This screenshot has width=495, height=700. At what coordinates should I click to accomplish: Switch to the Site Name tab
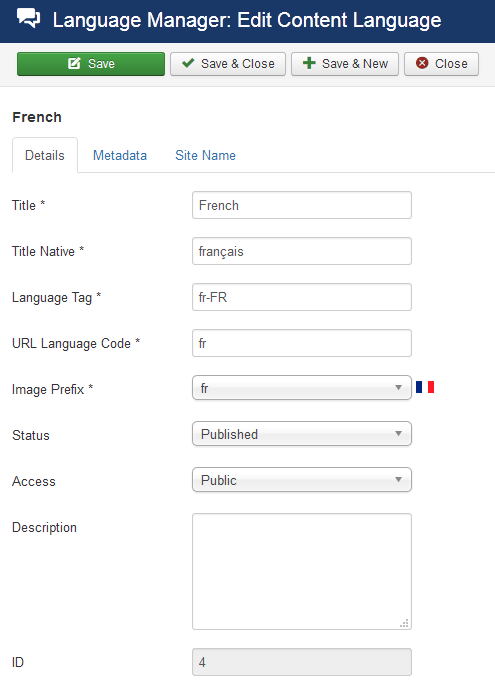[205, 155]
